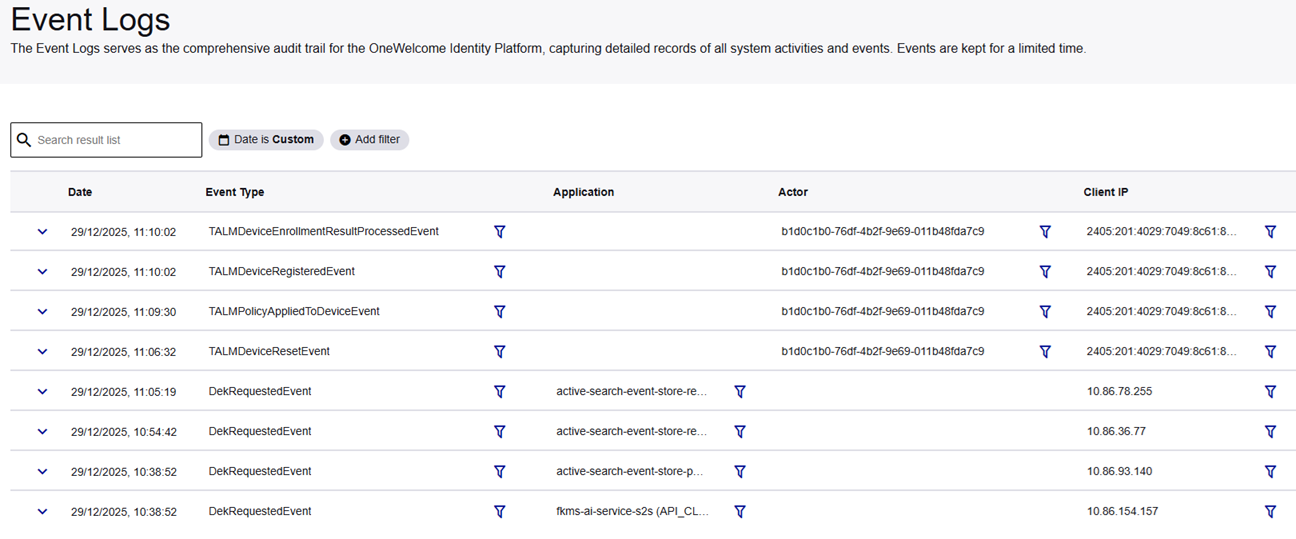Filter by actor in TALMDeviceResetEvent row
This screenshot has height=539, width=1296.
click(x=1045, y=351)
